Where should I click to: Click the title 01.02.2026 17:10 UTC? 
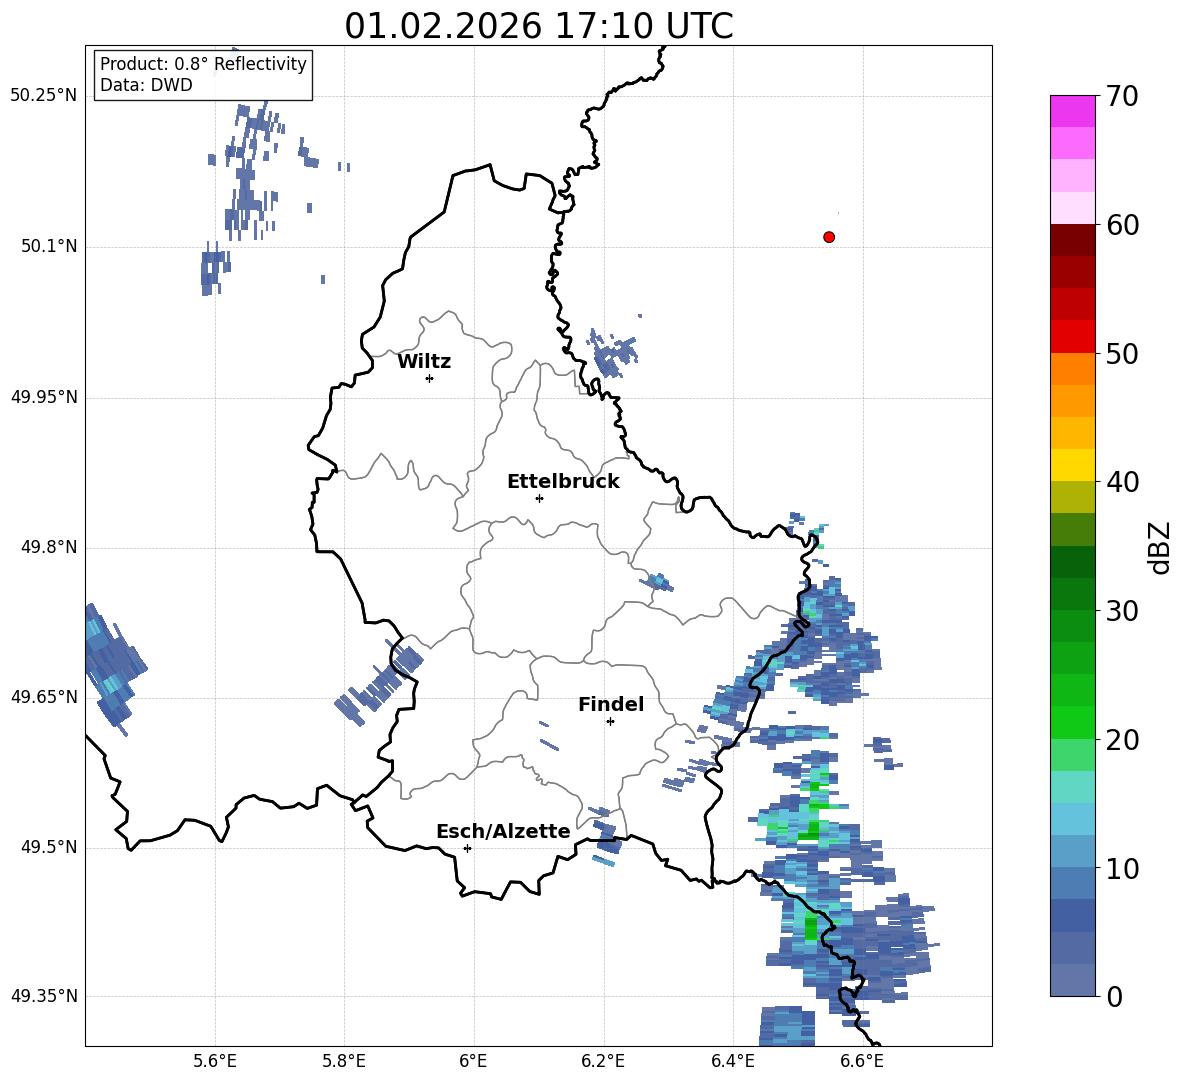tap(538, 26)
